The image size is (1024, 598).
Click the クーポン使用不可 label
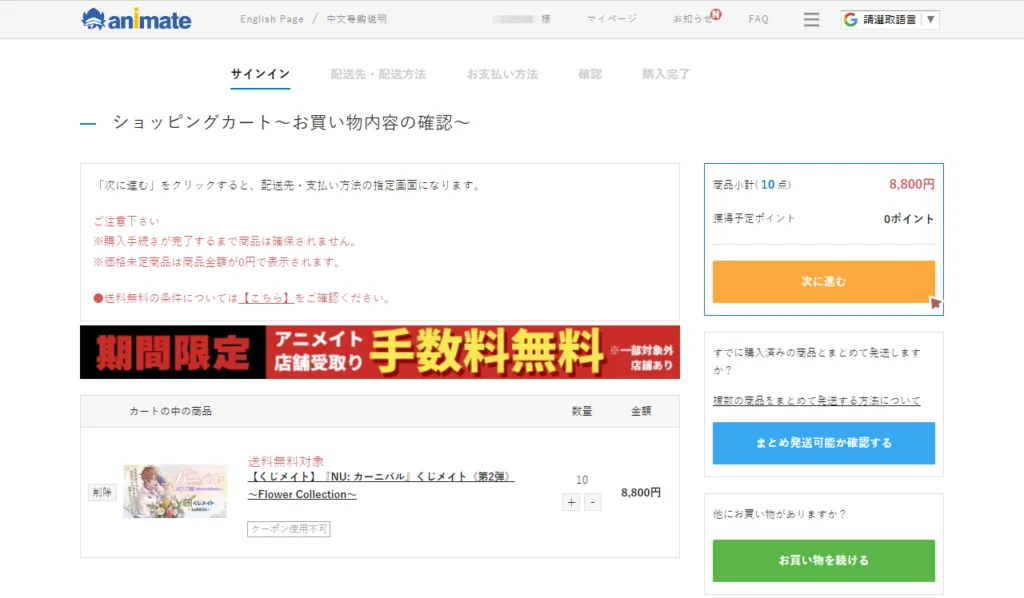click(289, 529)
